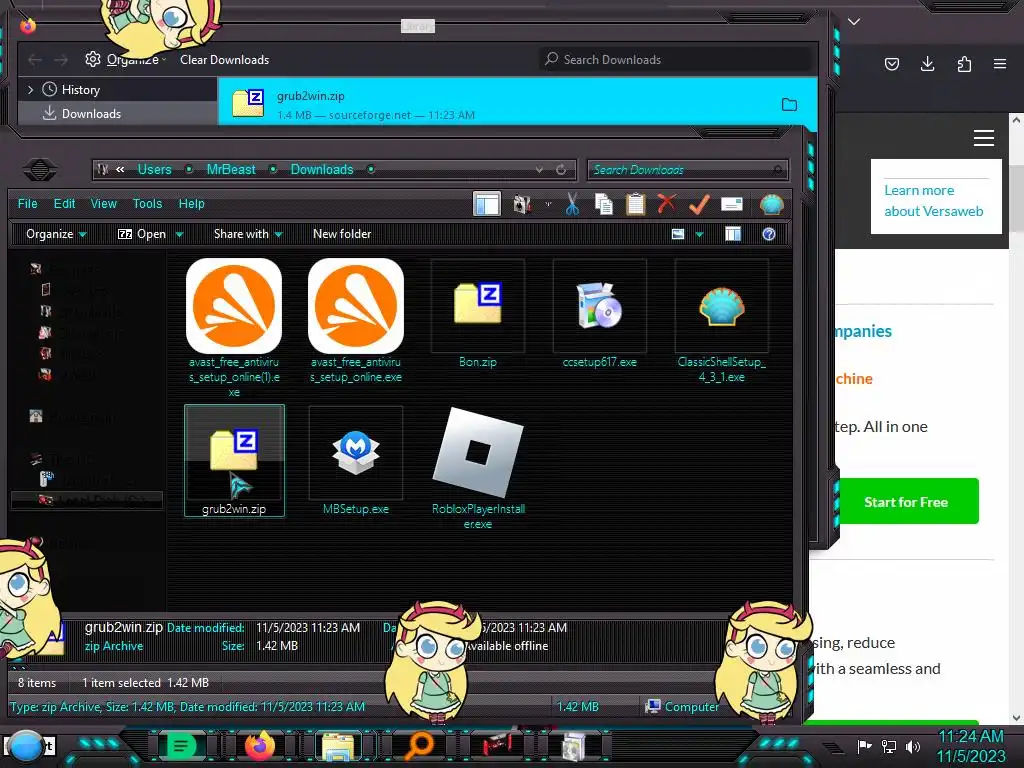
Task: Click the Explorer address bar refresh icon
Action: point(561,170)
